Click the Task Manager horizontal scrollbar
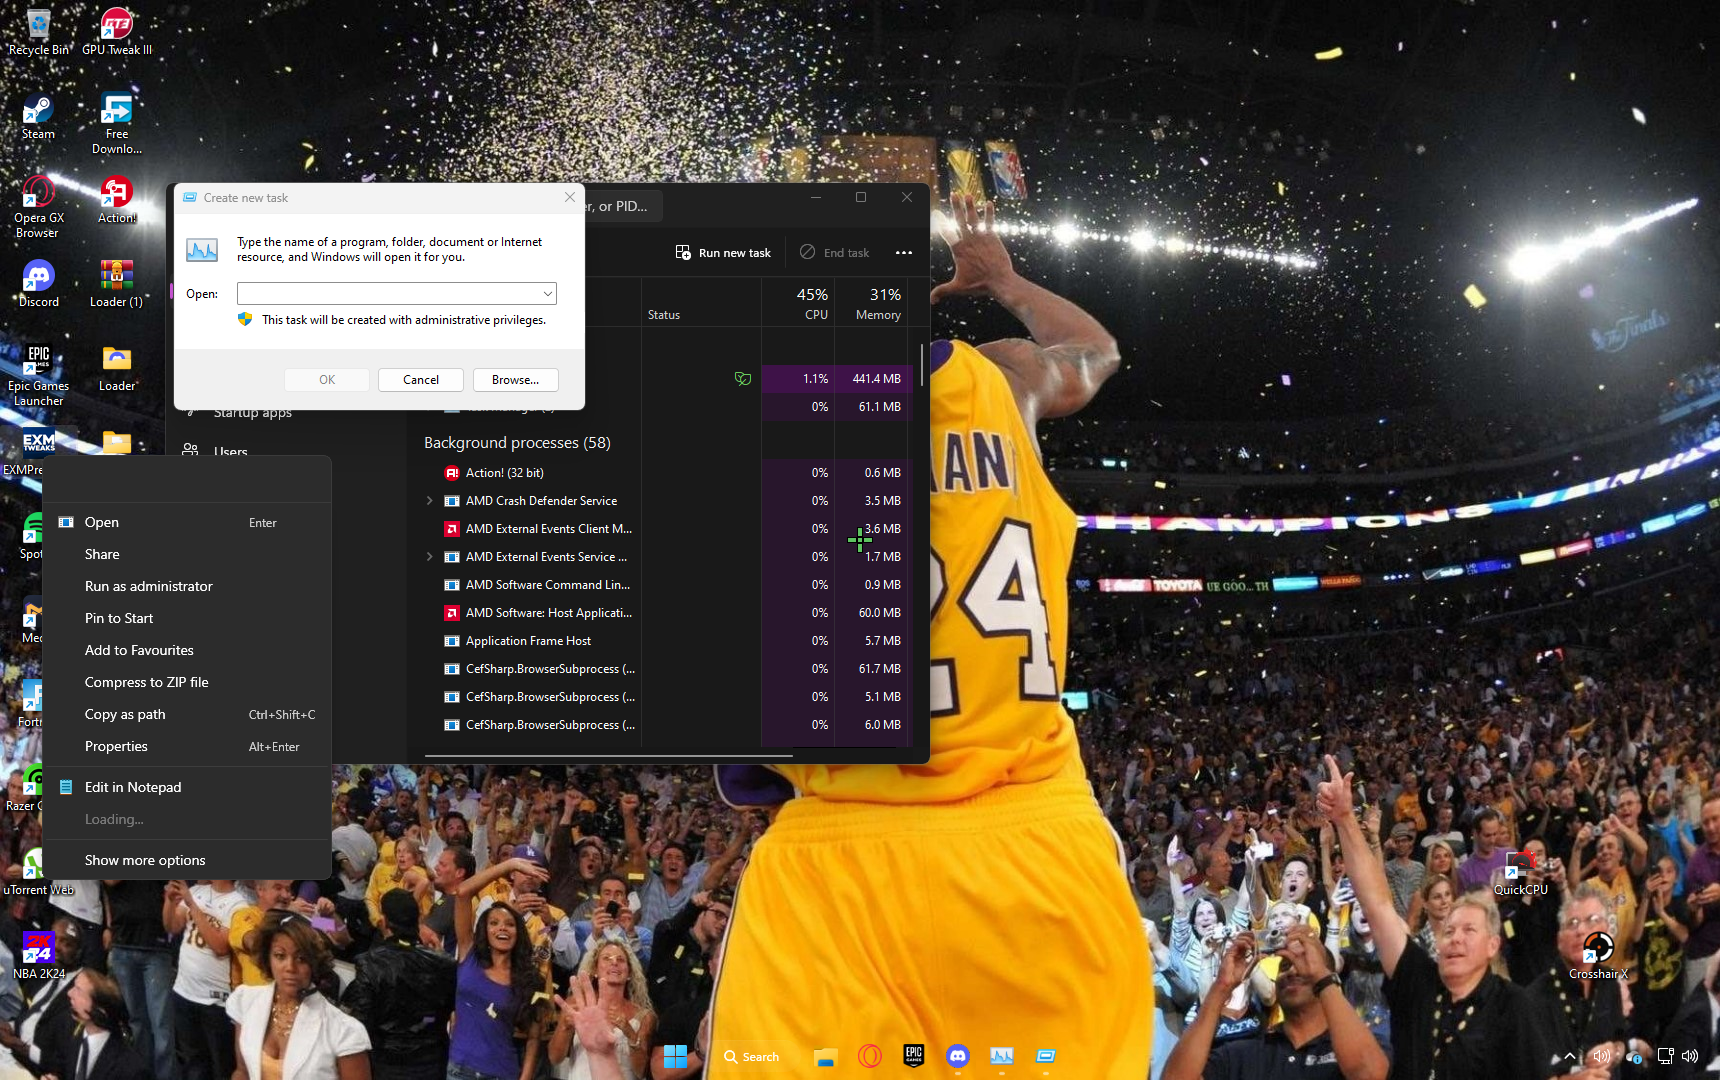 (x=608, y=756)
